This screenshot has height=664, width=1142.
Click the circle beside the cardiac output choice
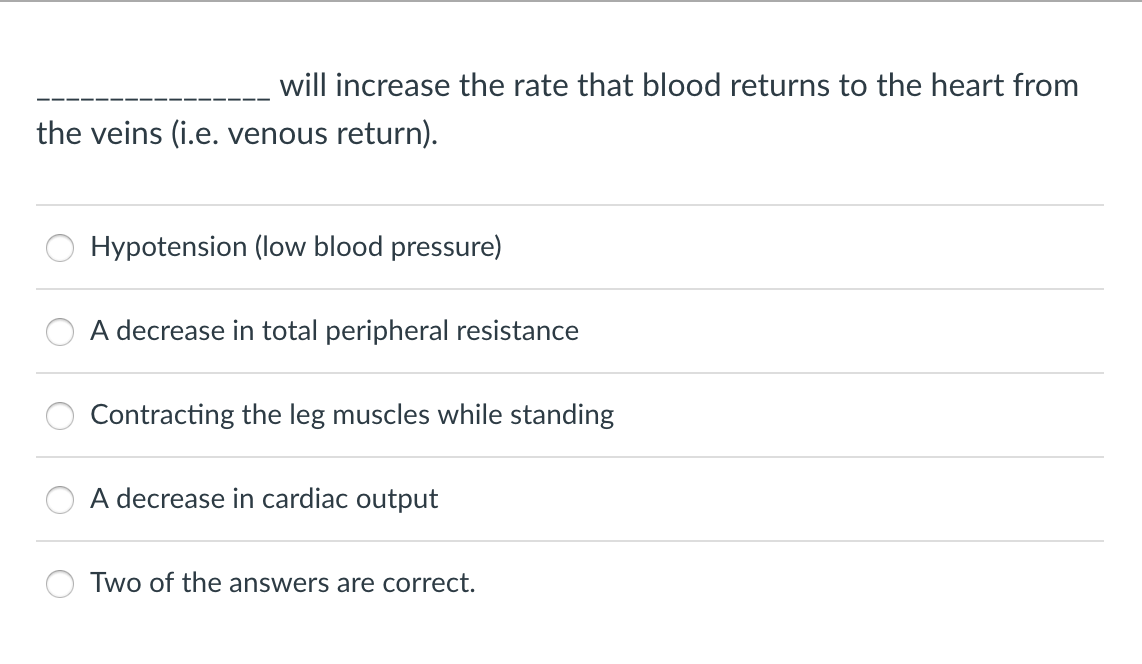[x=59, y=500]
